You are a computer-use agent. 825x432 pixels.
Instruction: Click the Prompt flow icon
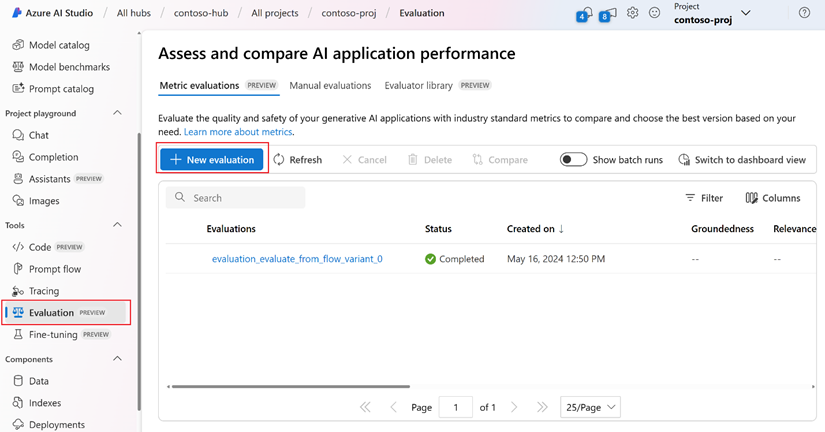click(18, 269)
